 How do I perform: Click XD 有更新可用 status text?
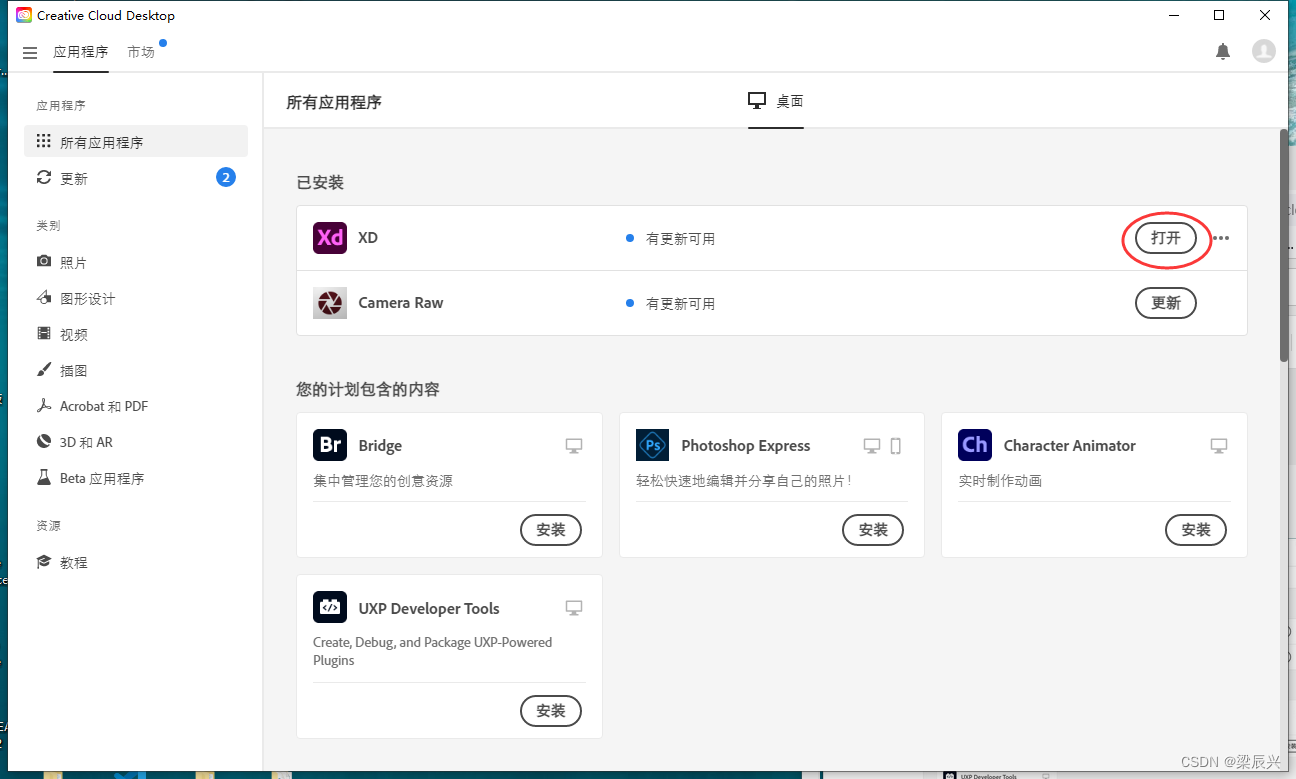680,239
